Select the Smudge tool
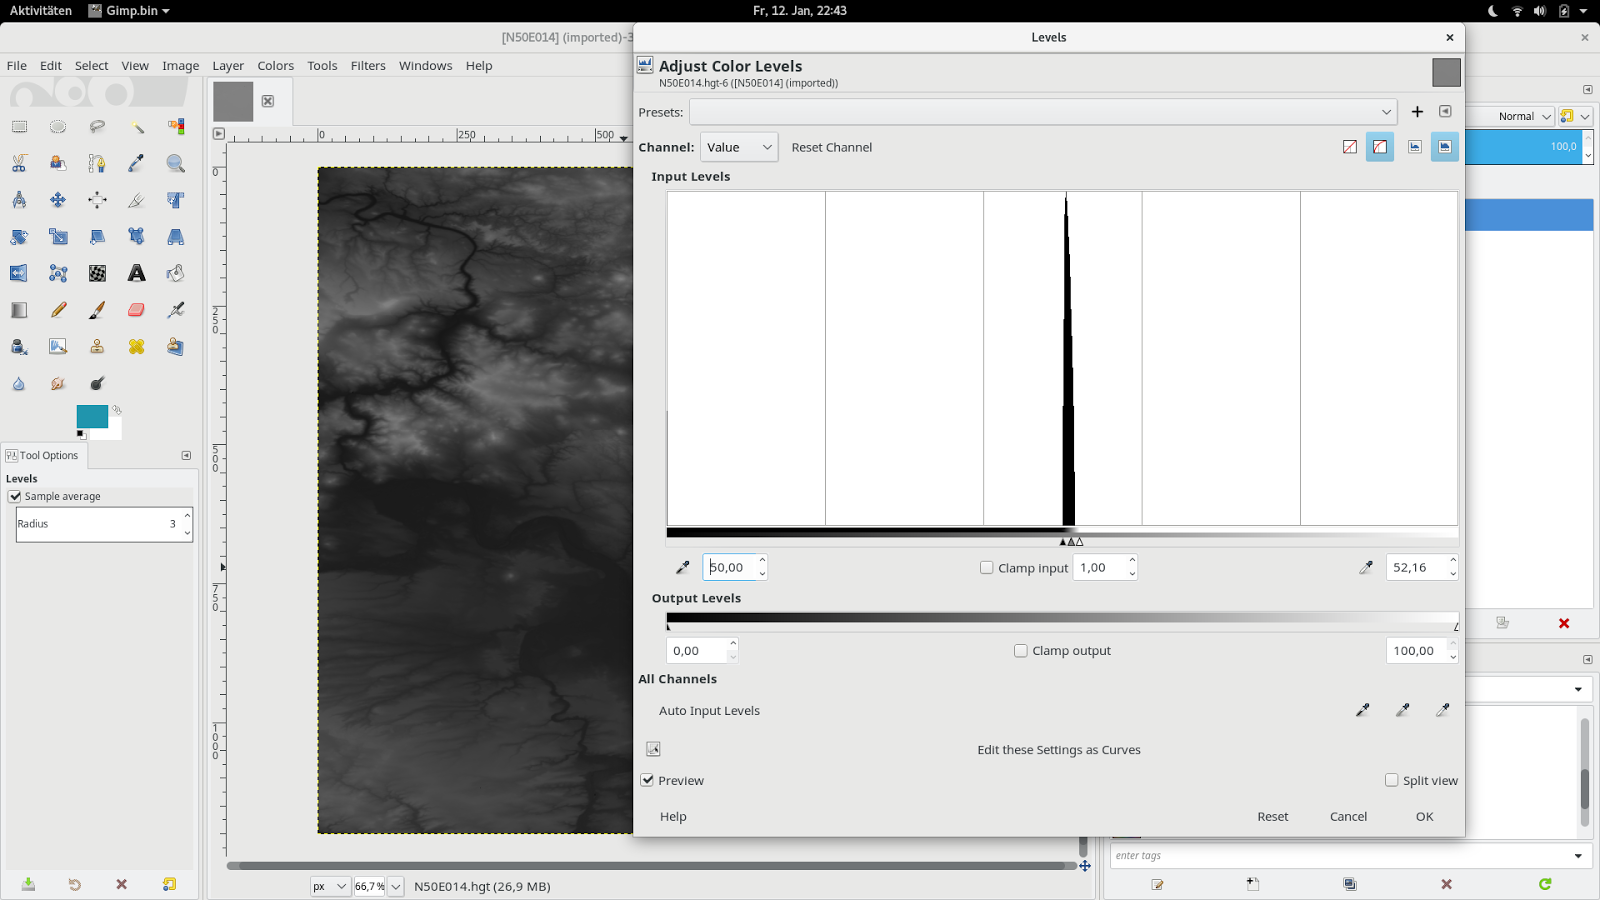Image resolution: width=1600 pixels, height=900 pixels. tap(58, 384)
